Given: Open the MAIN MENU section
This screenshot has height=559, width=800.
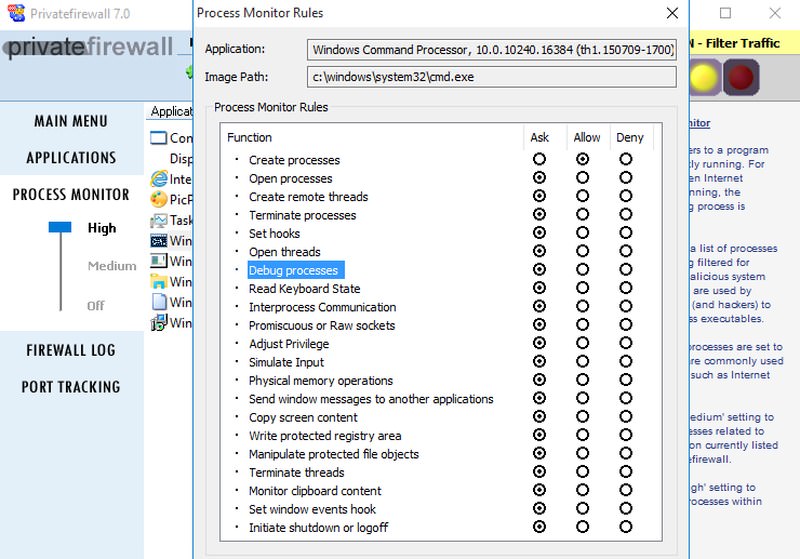Looking at the screenshot, I should (x=71, y=121).
